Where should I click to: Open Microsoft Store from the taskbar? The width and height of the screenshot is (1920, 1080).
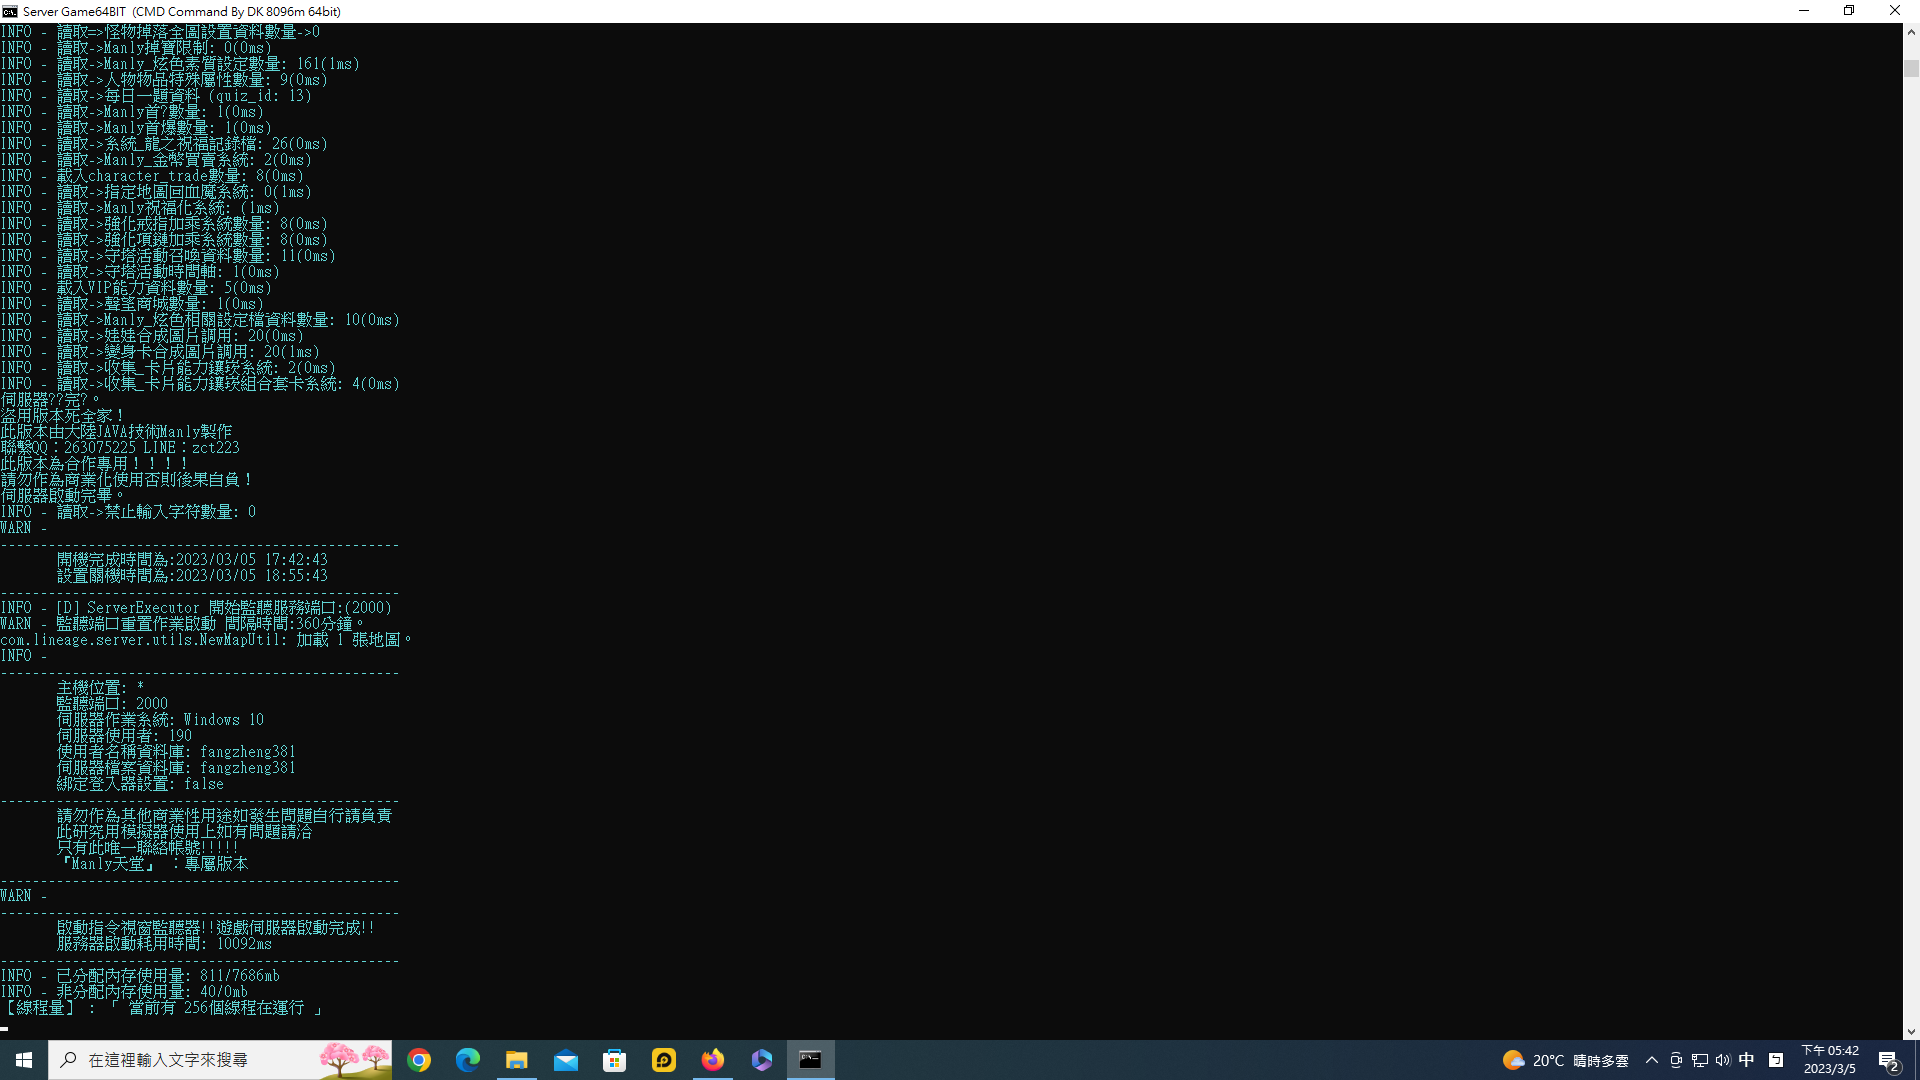click(615, 1060)
